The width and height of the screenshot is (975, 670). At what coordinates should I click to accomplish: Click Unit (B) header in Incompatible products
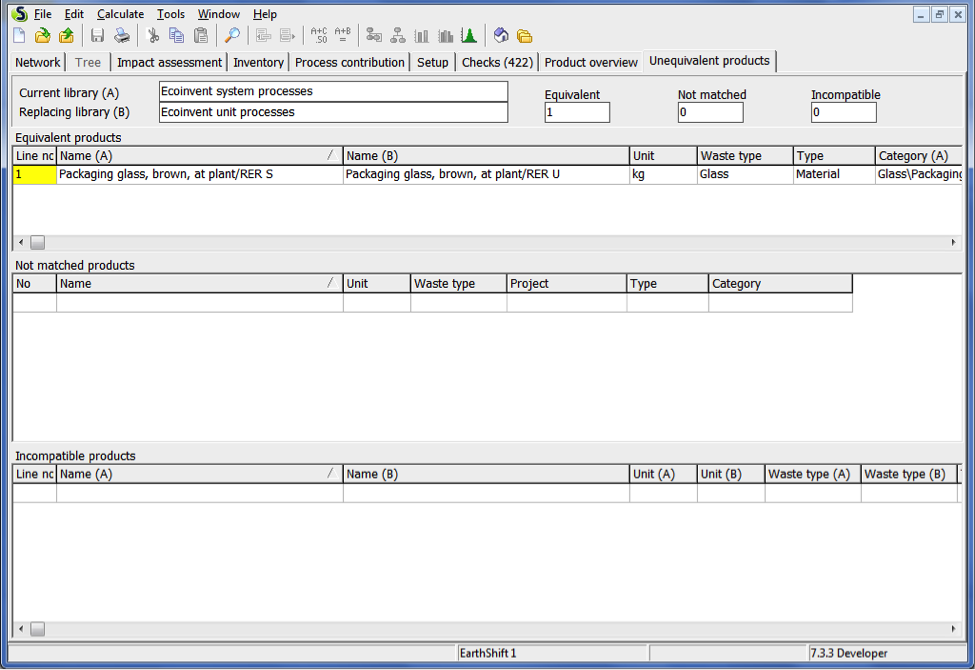coord(731,474)
